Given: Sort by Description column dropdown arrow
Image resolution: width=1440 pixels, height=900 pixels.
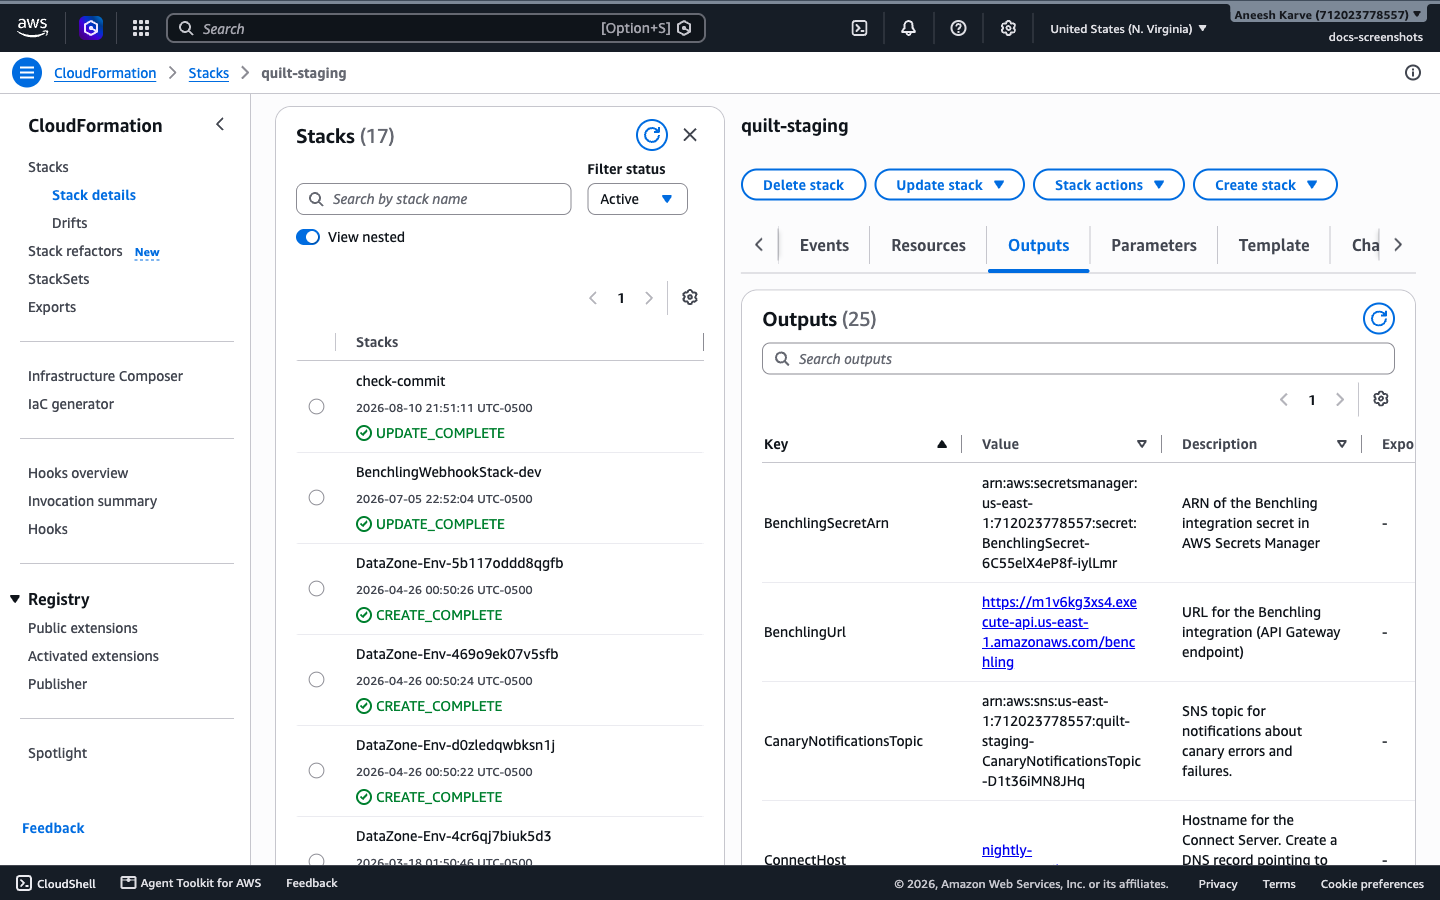Looking at the screenshot, I should (x=1342, y=444).
